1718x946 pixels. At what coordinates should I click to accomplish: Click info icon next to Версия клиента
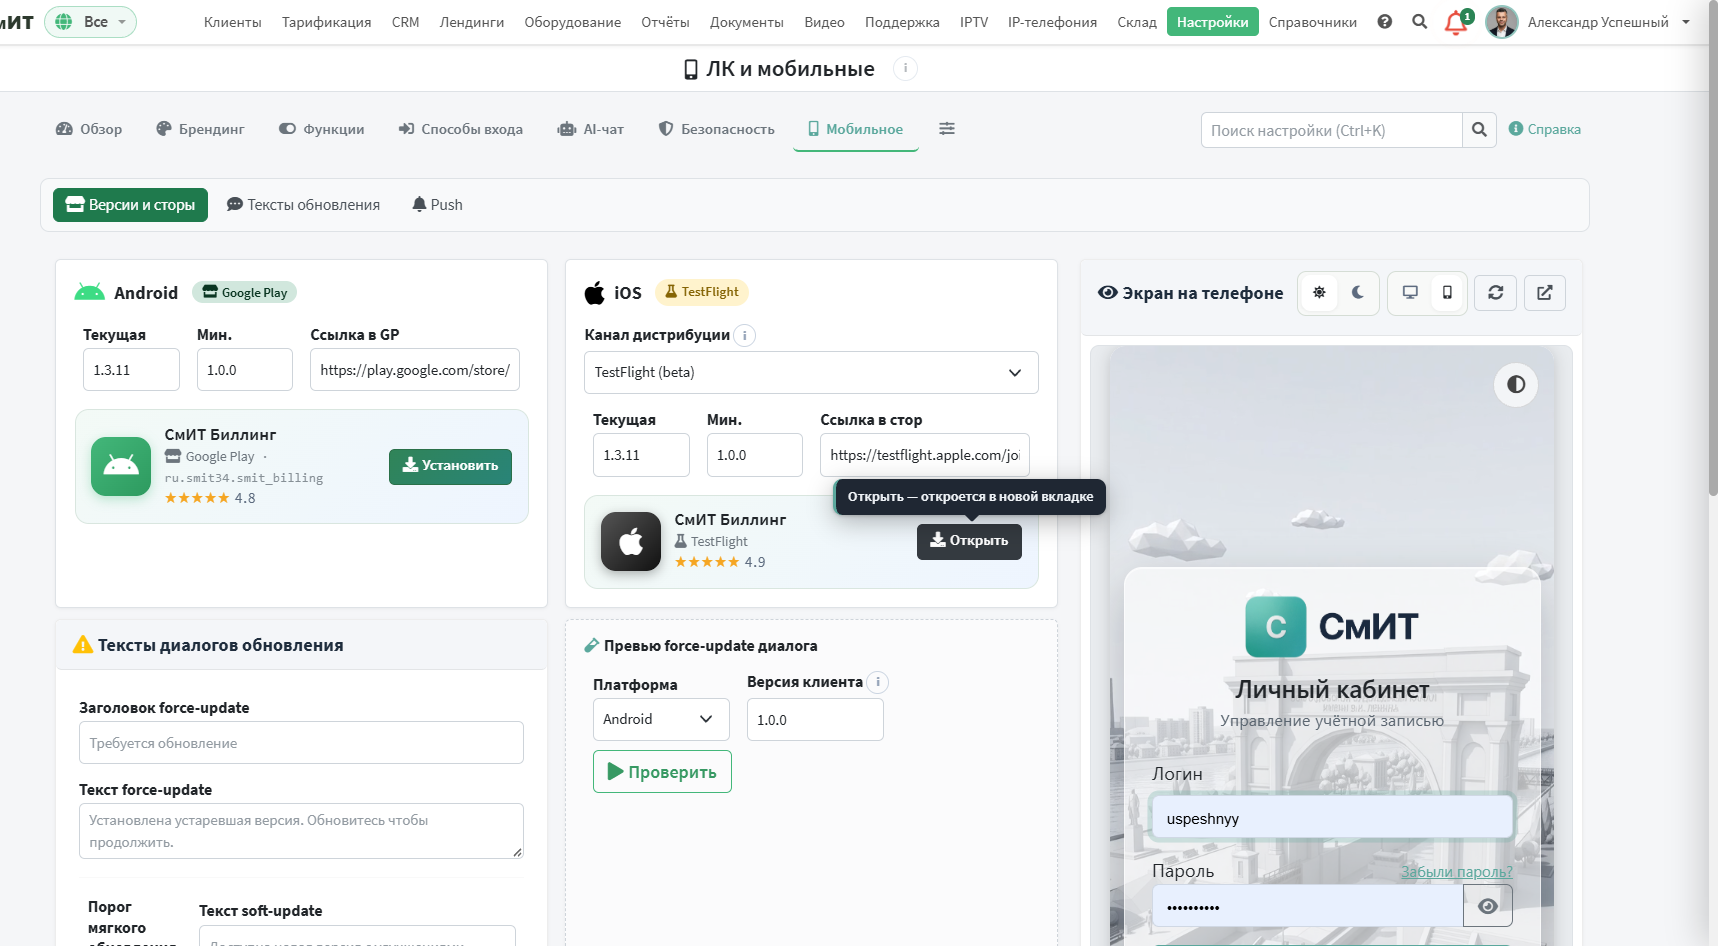click(877, 682)
